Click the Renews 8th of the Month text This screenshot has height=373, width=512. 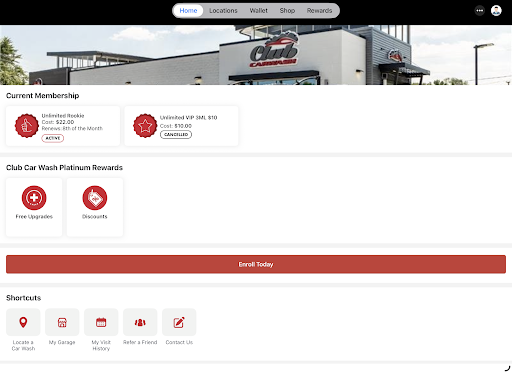72,128
